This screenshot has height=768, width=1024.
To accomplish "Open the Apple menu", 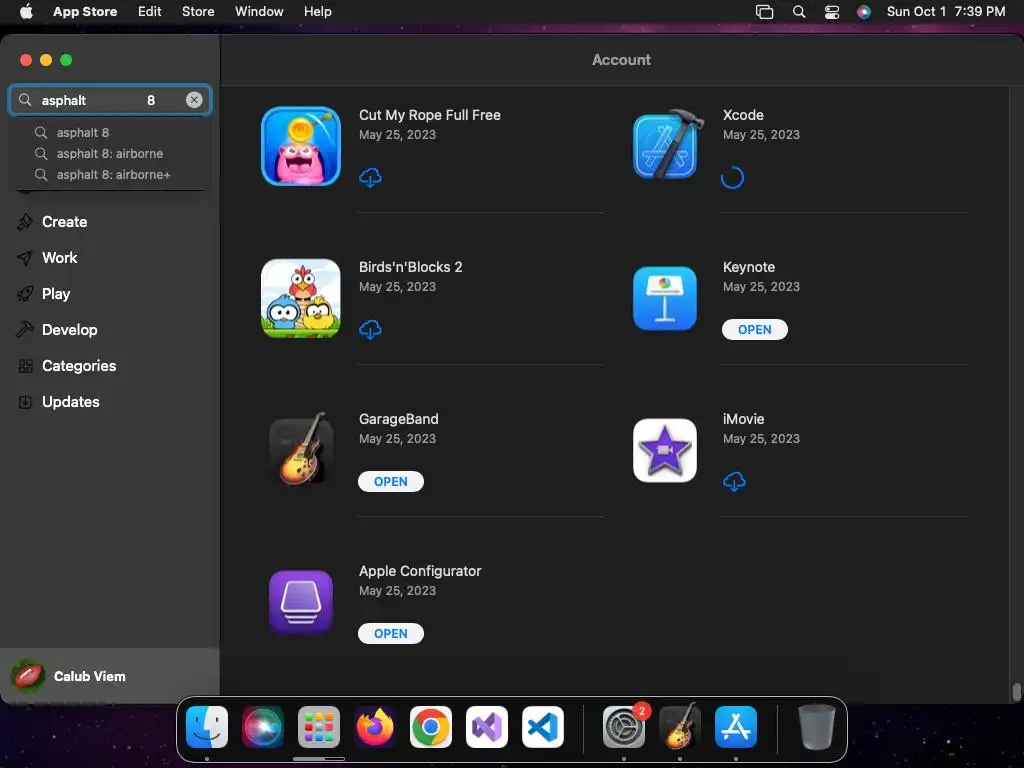I will [x=26, y=12].
